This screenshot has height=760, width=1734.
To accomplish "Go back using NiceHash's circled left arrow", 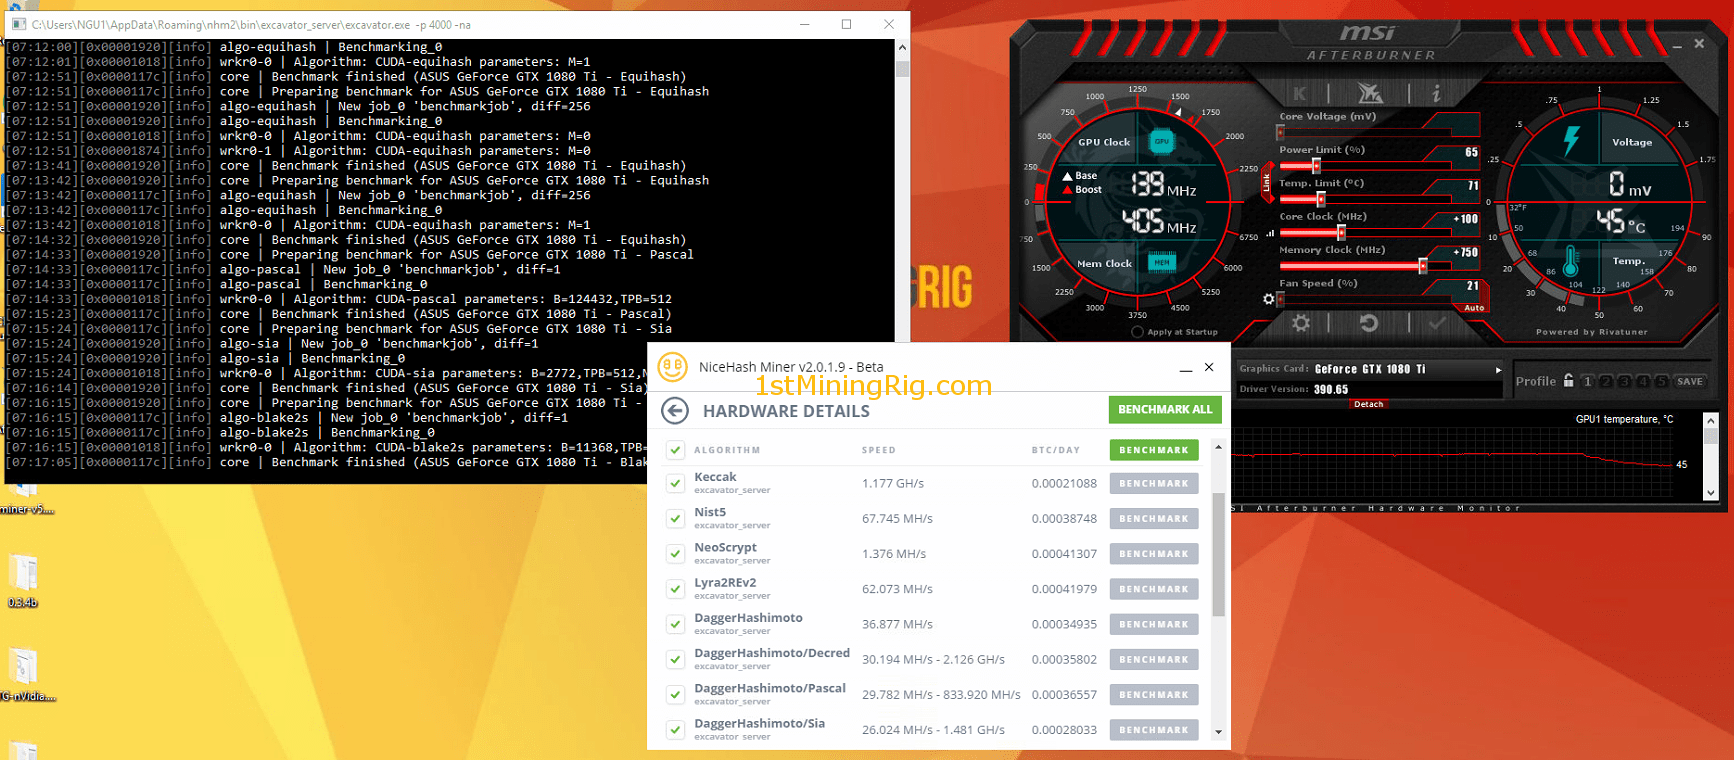I will point(675,410).
